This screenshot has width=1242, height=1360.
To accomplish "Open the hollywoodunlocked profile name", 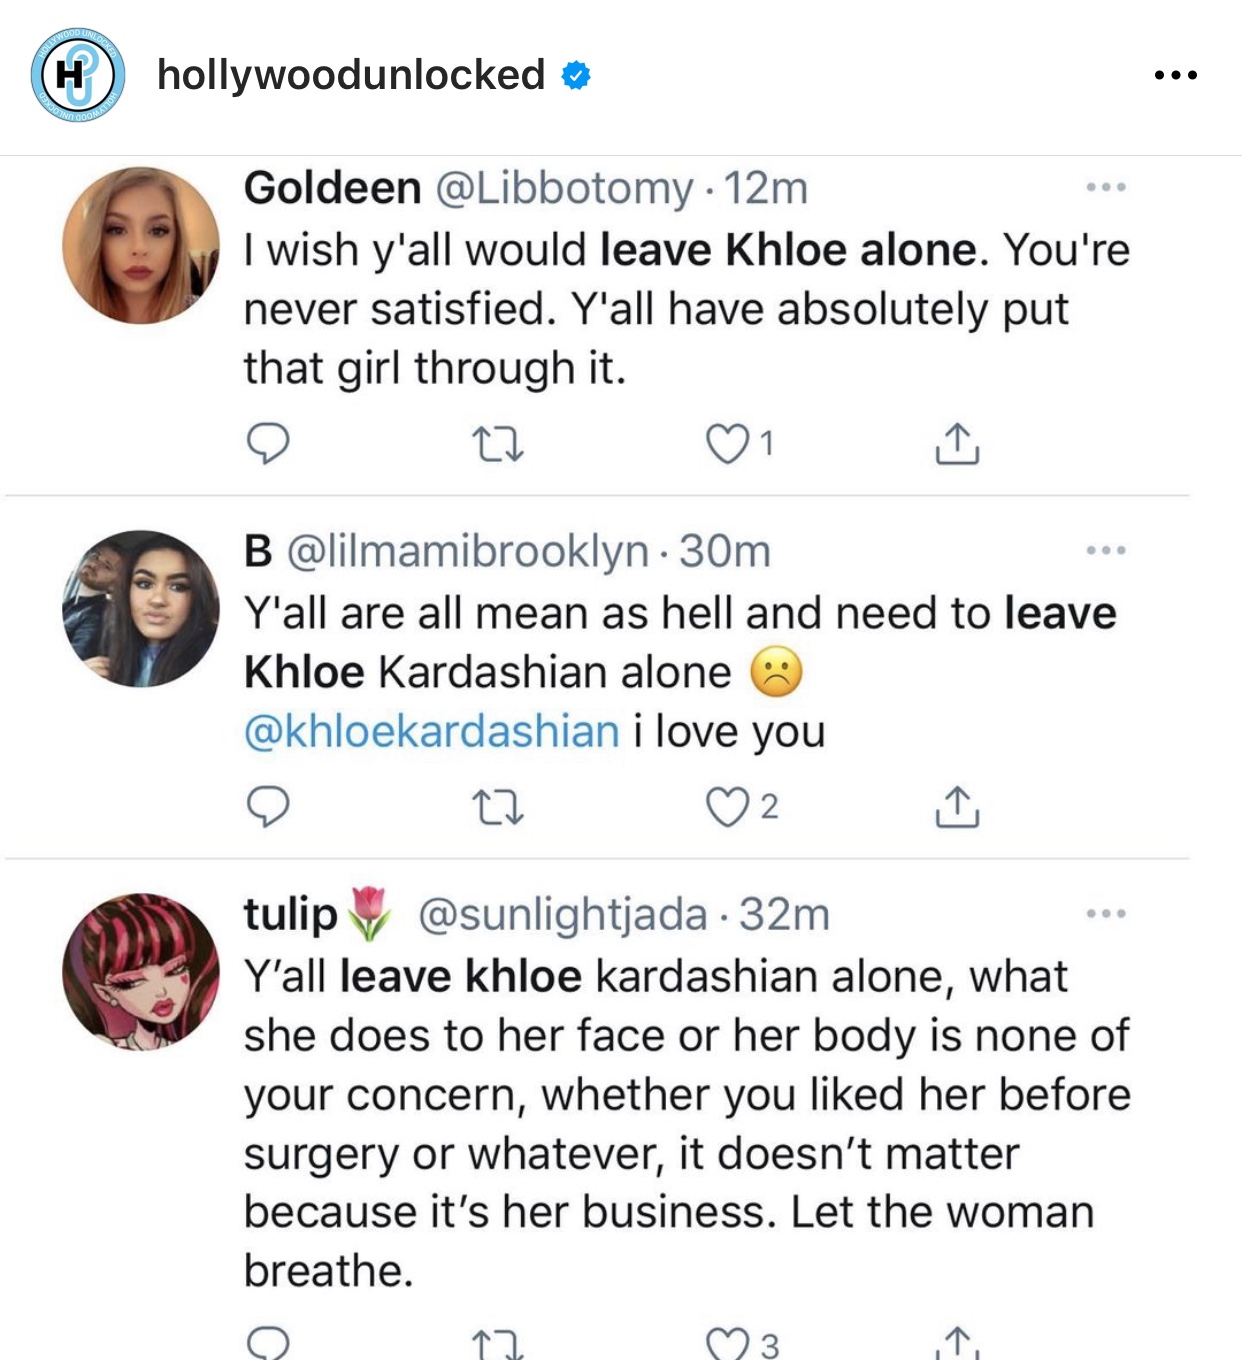I will tap(351, 75).
